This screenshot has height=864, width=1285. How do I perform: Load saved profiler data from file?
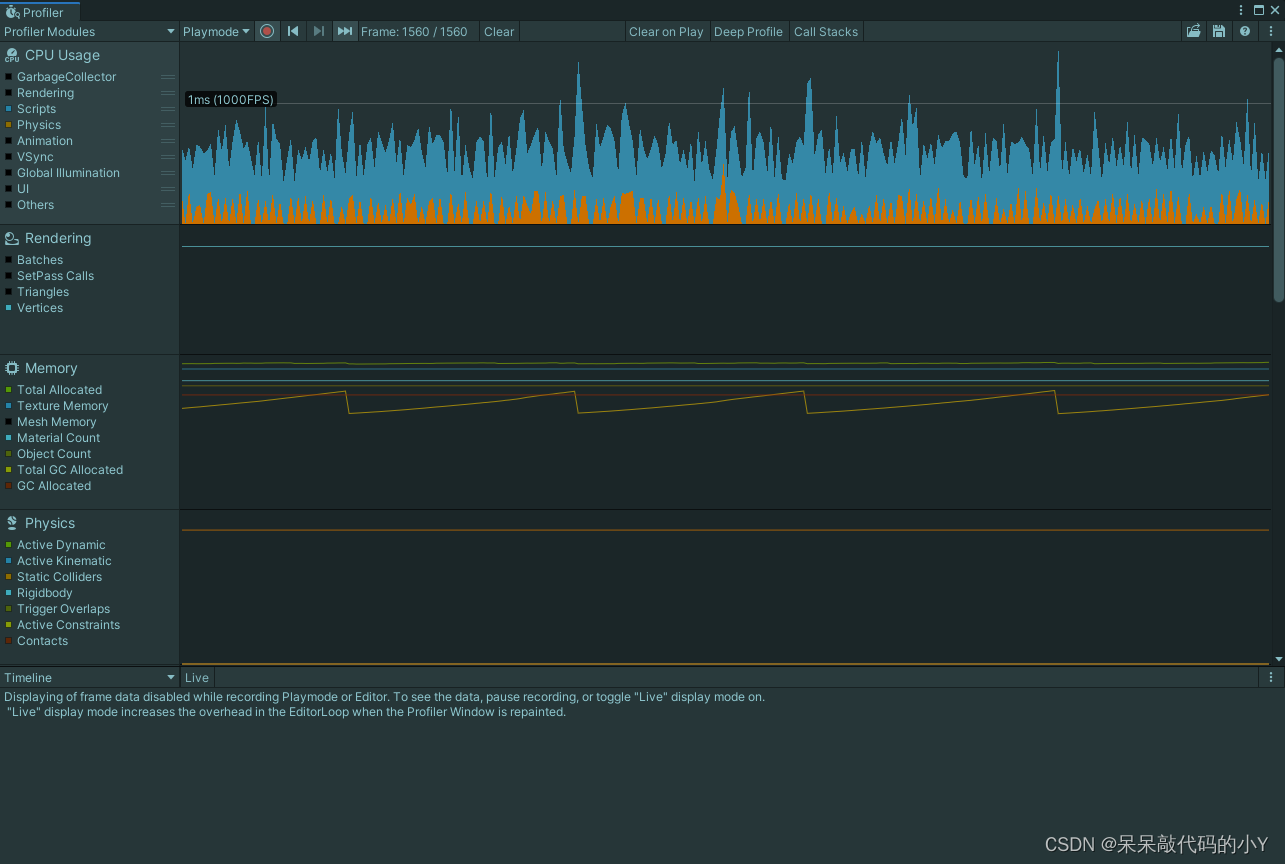(1193, 31)
